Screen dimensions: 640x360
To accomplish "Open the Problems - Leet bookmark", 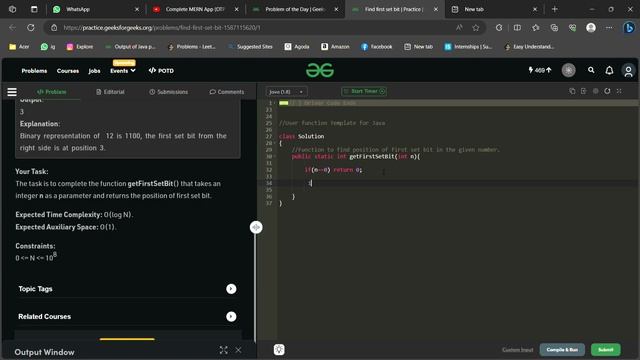I will [x=192, y=47].
